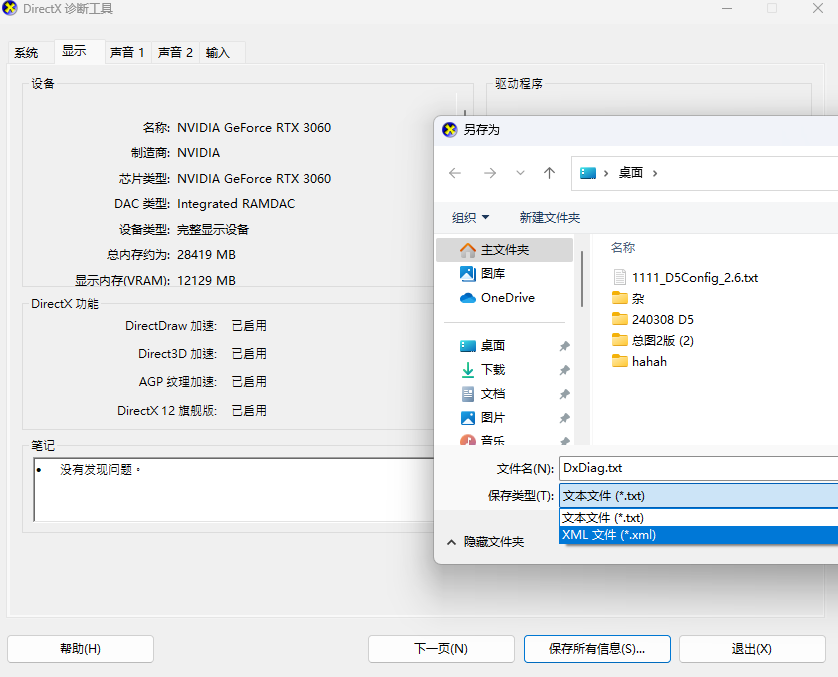The height and width of the screenshot is (677, 838).
Task: Minimize the DirectX 诊断工具 window
Action: 727,9
